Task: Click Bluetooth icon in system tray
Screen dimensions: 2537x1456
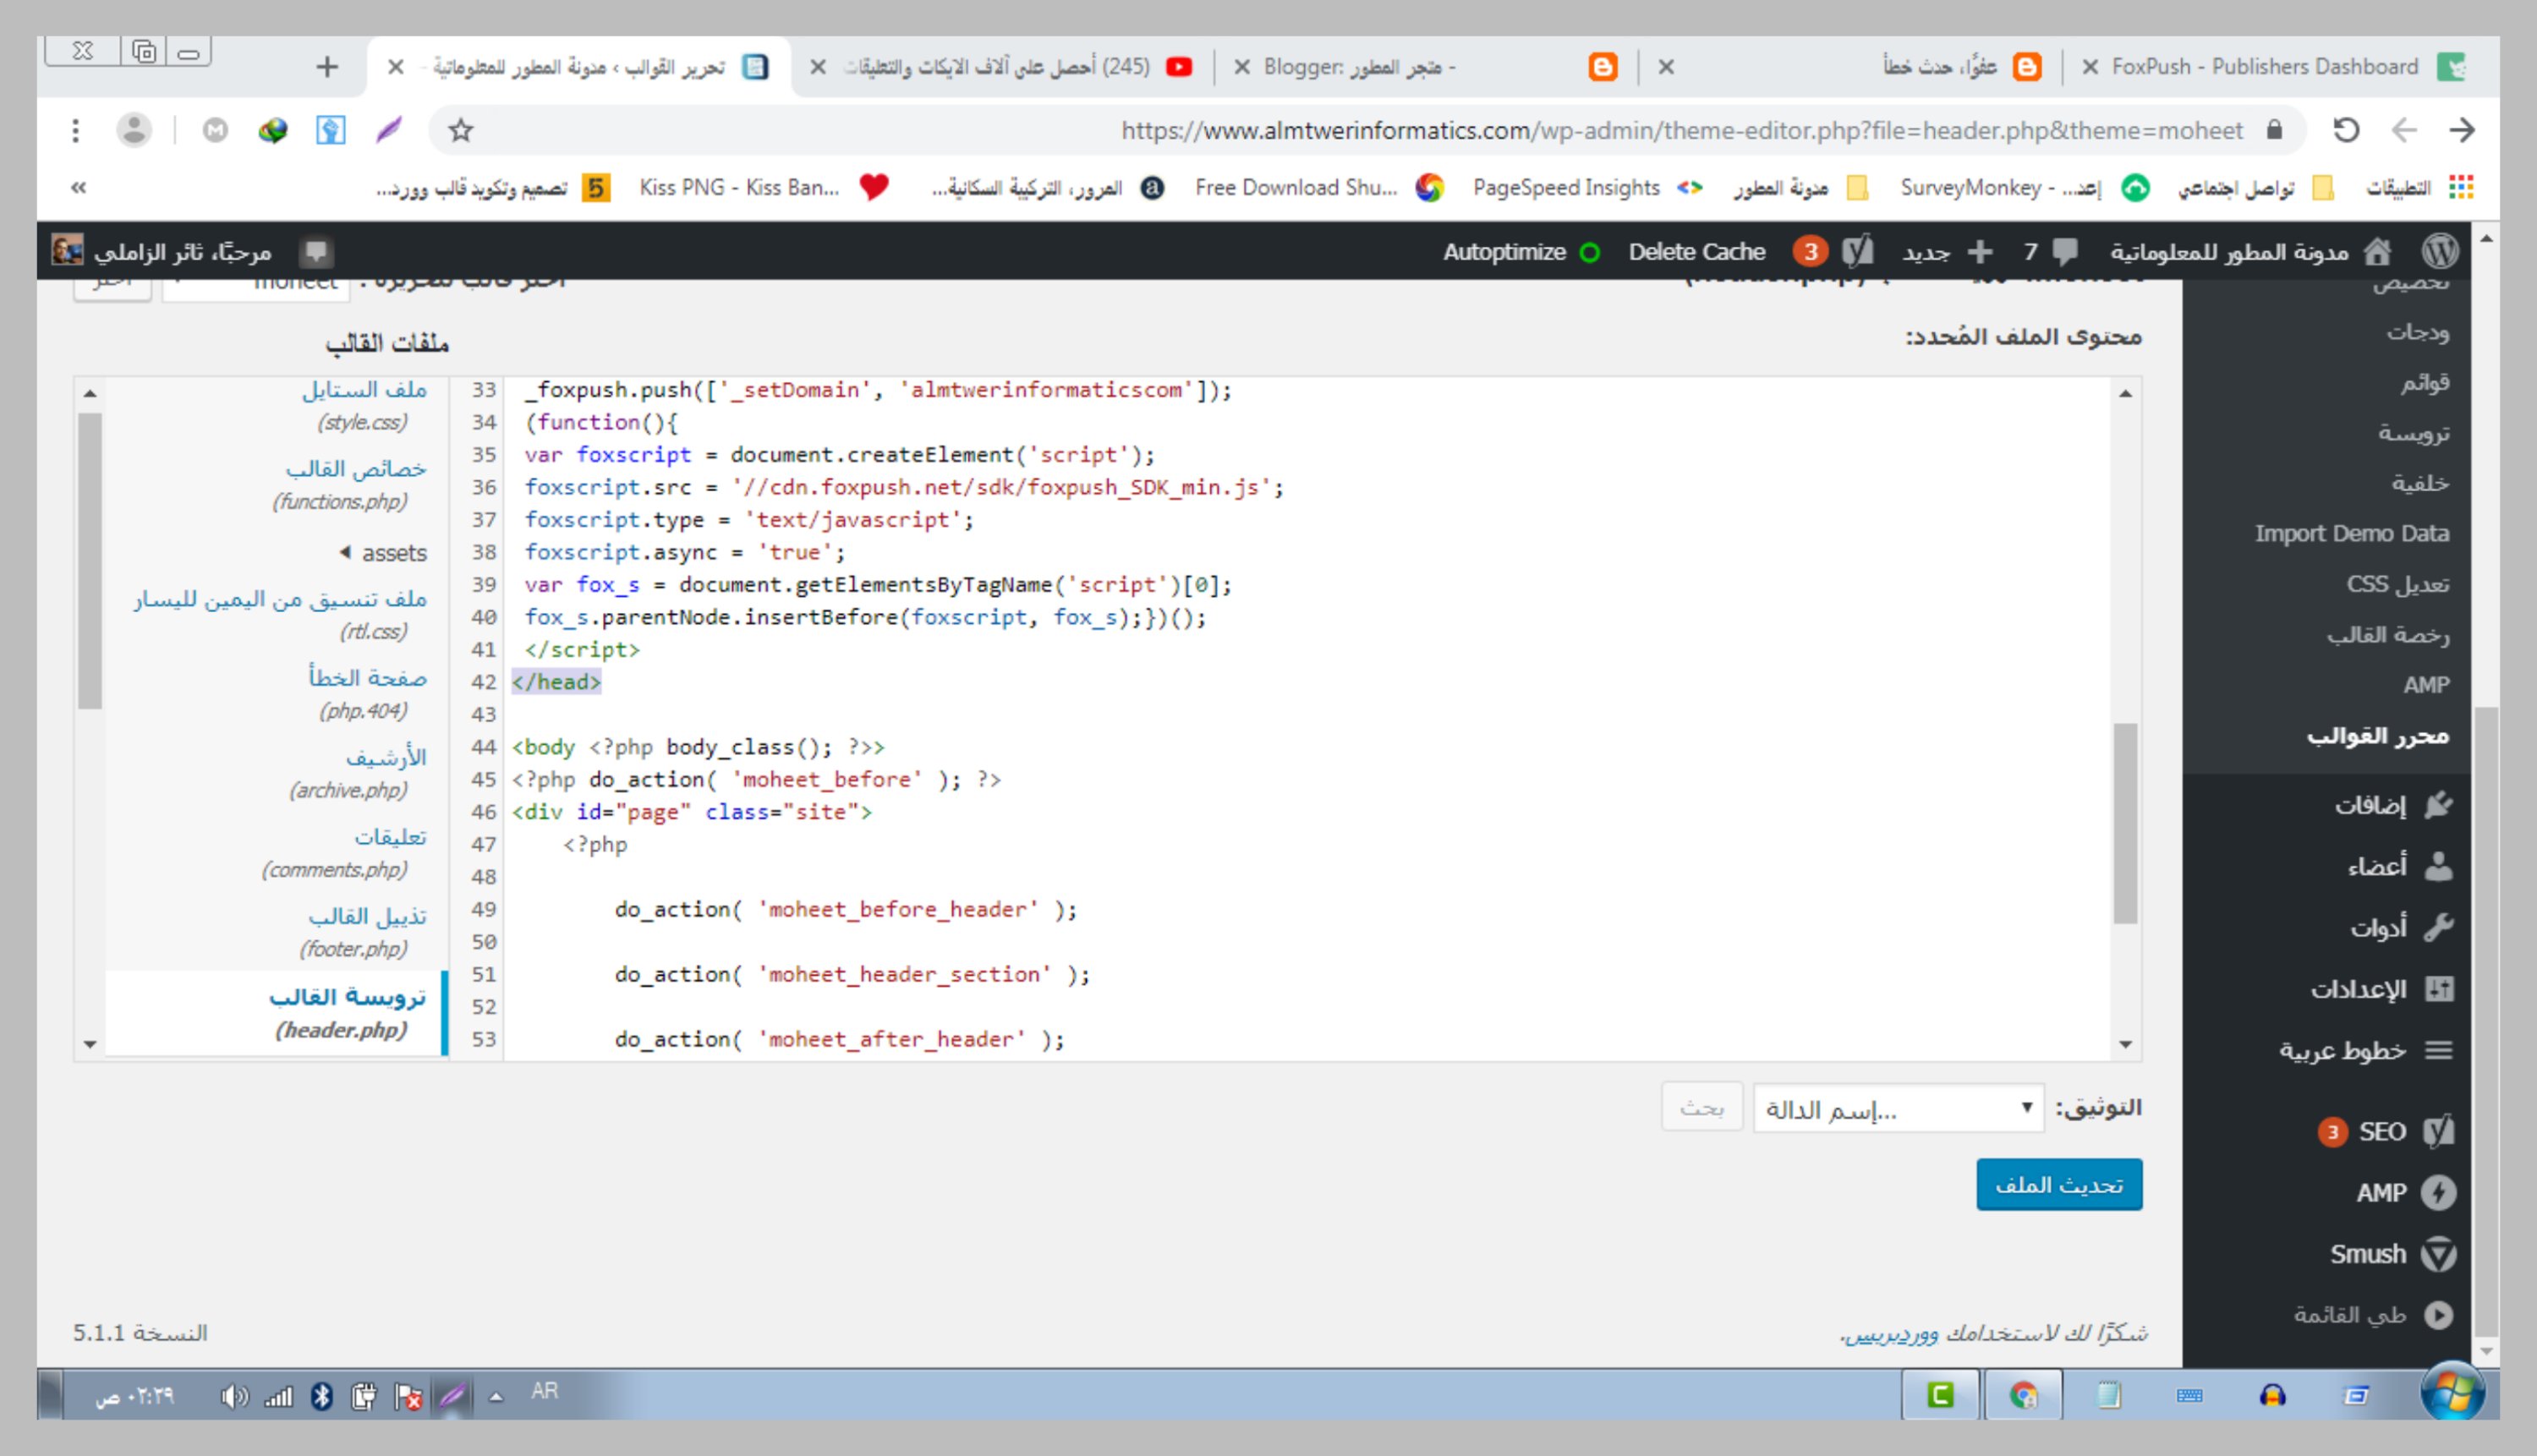Action: [x=321, y=1396]
